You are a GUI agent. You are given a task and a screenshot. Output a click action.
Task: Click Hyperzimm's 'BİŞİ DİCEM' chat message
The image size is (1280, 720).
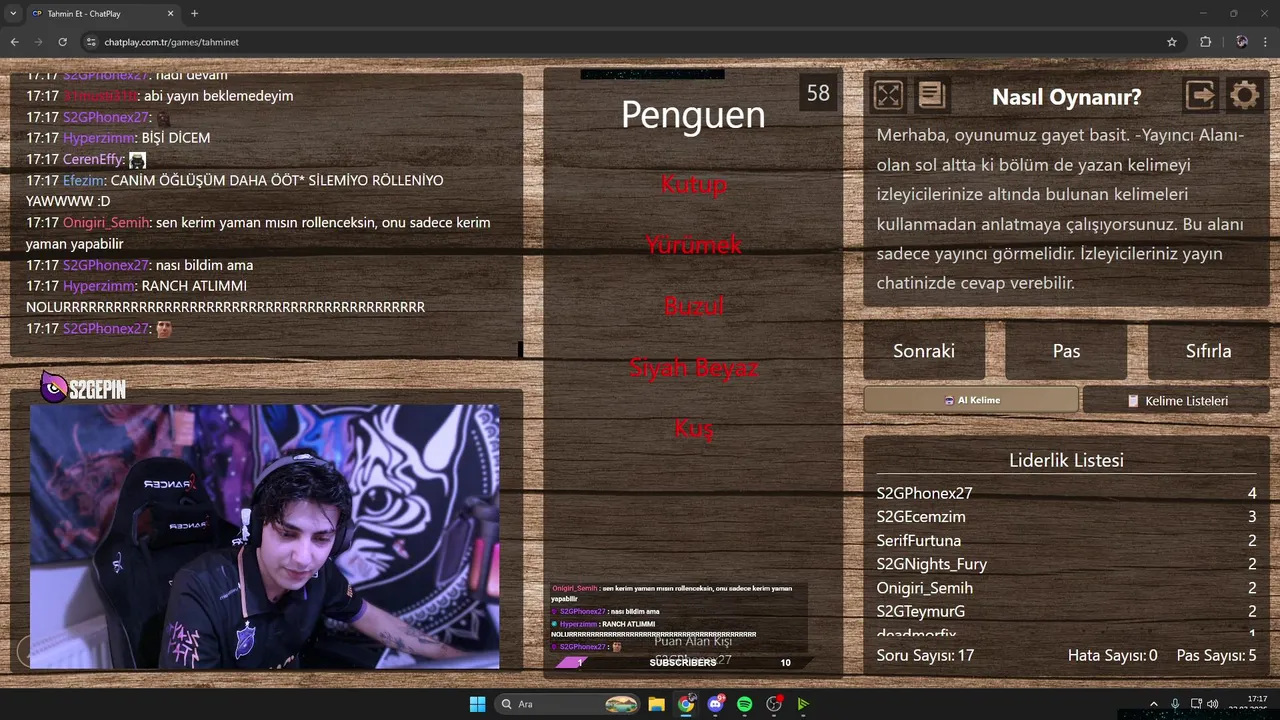(118, 138)
